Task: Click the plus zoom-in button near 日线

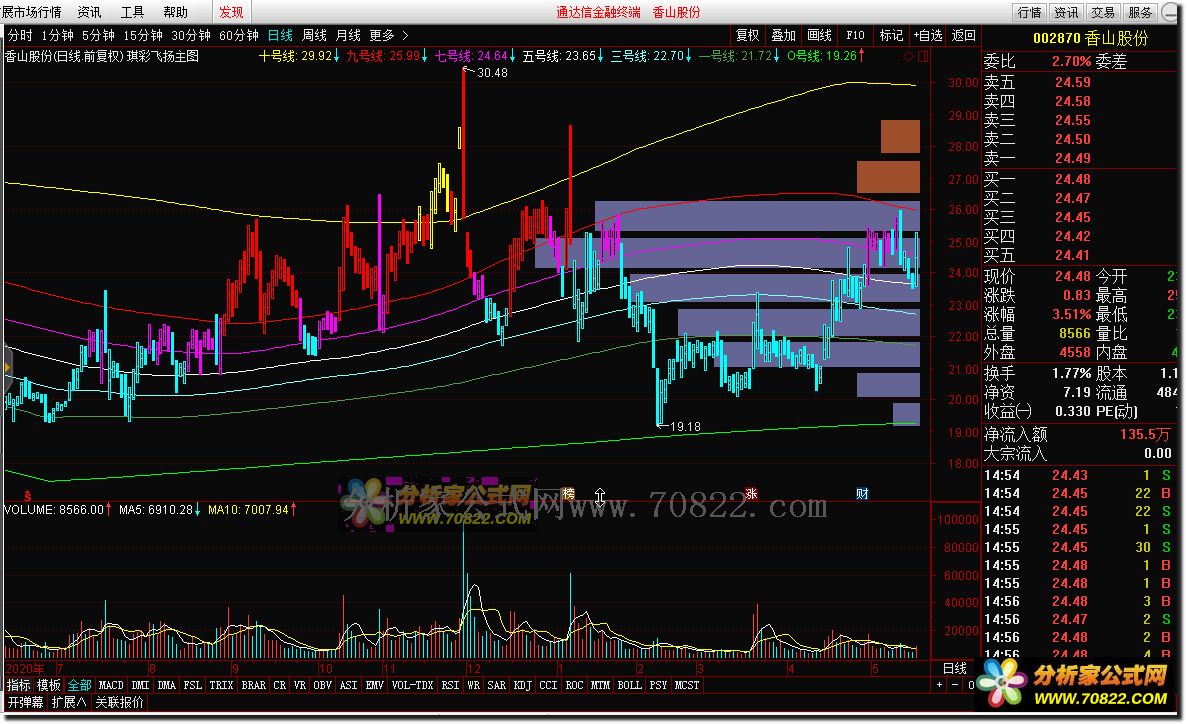Action: coord(939,685)
